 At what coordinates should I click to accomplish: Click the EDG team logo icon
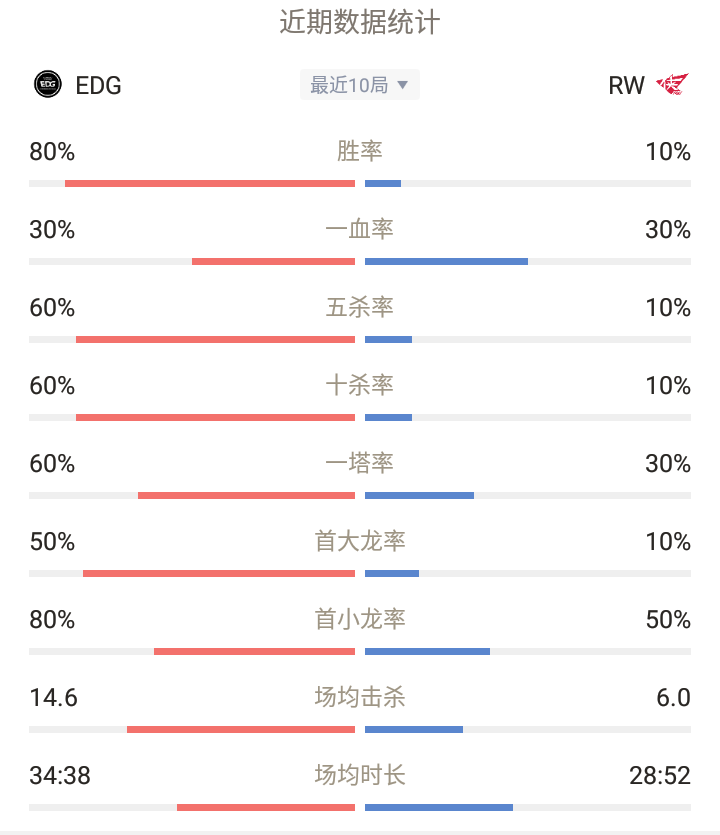click(48, 84)
